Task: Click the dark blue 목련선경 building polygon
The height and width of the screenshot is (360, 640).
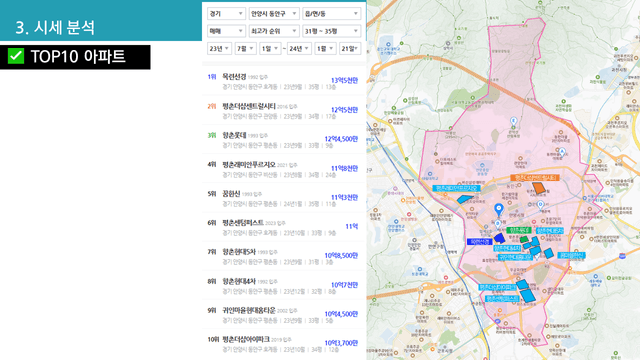Action: pyautogui.click(x=499, y=238)
